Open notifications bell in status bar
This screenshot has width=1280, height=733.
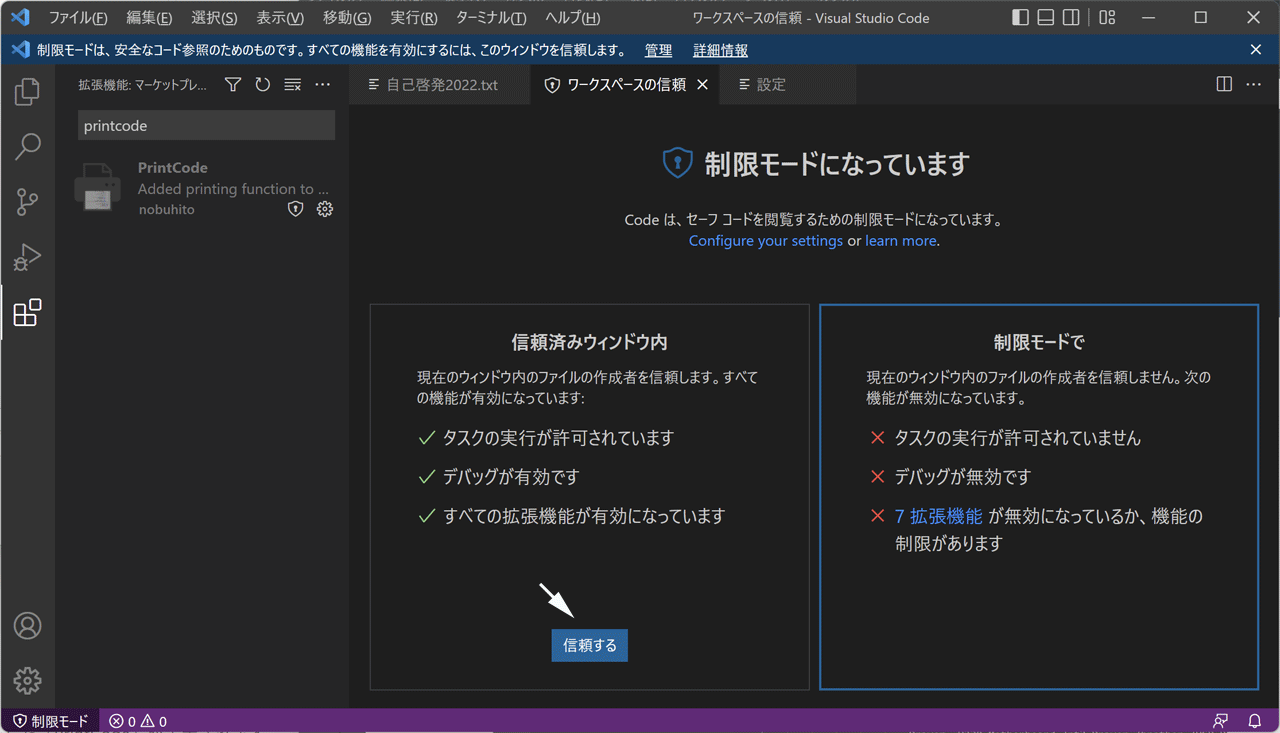(1255, 721)
